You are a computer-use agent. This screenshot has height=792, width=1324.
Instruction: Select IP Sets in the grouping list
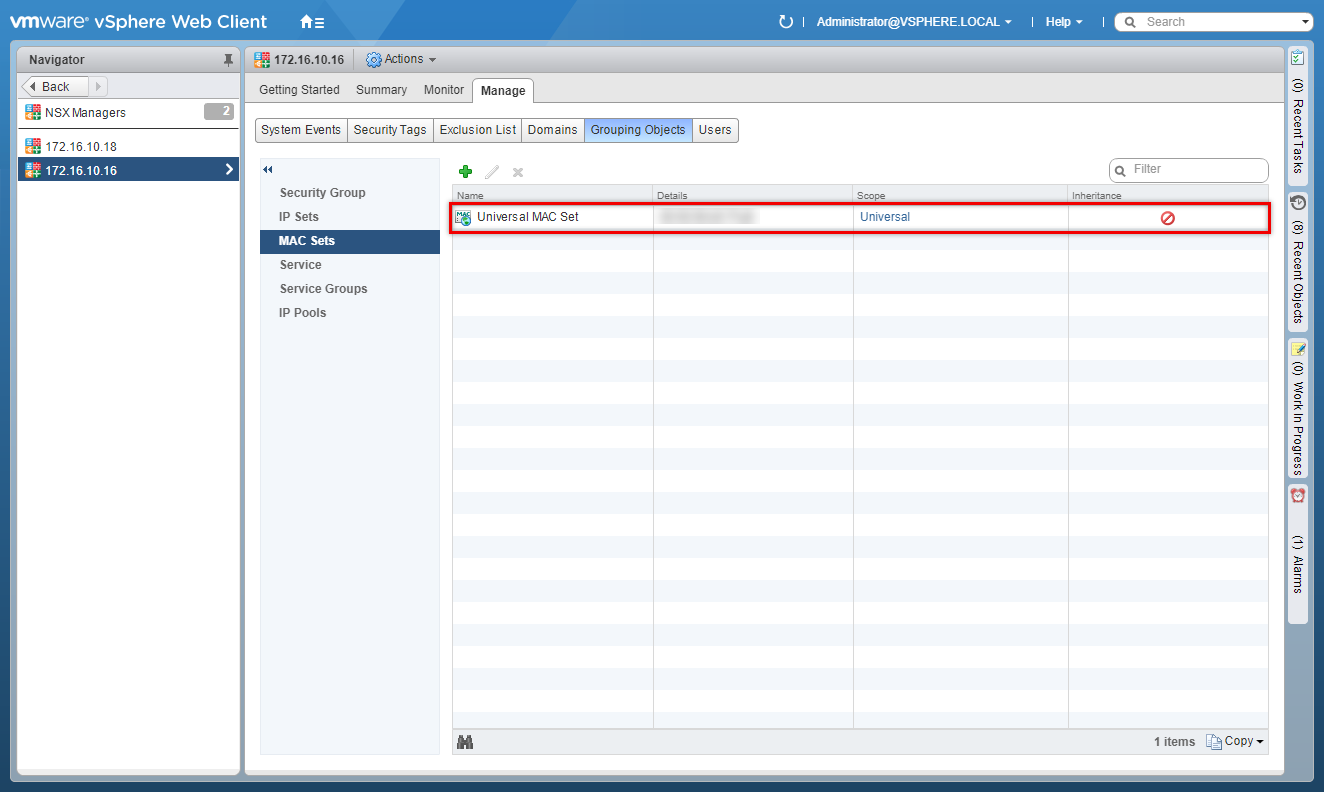coord(299,217)
